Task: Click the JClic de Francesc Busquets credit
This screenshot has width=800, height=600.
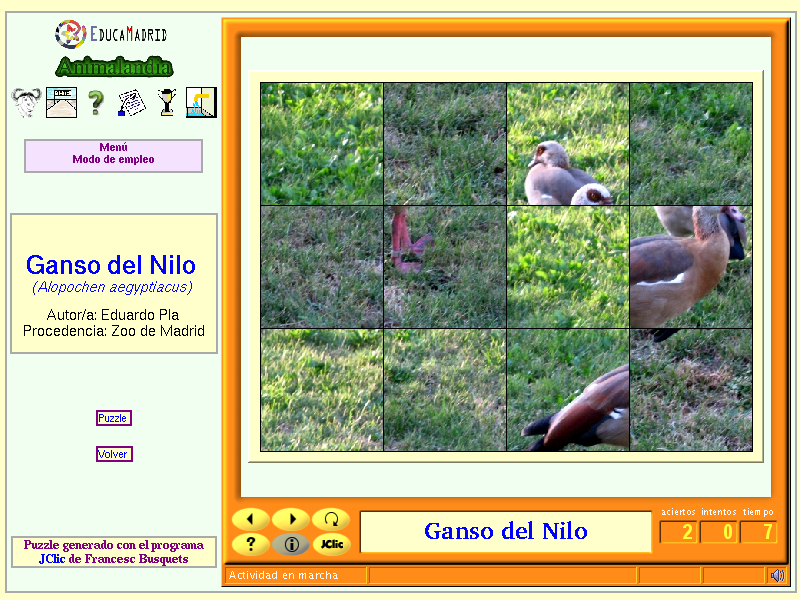Action: [114, 559]
